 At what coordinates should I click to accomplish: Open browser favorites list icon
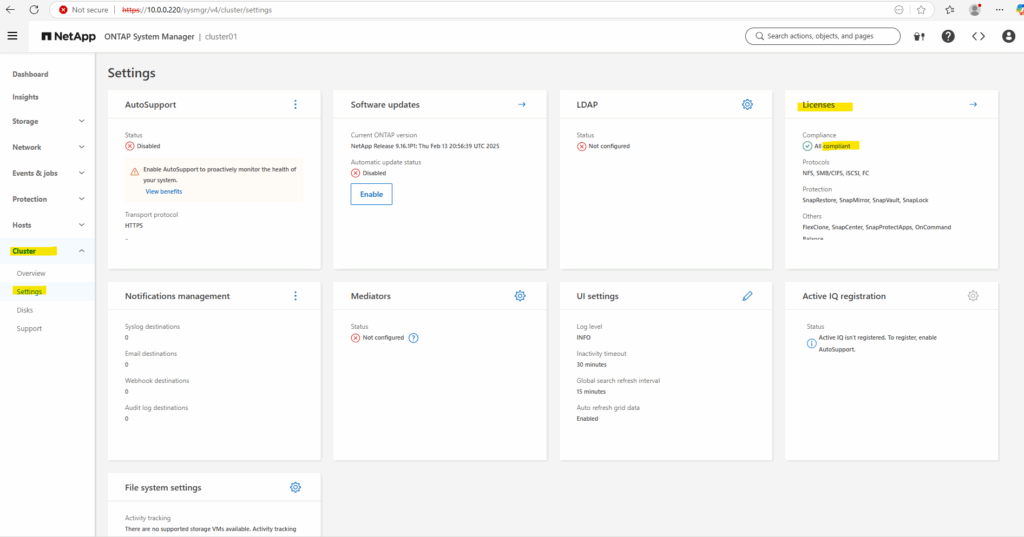pyautogui.click(x=950, y=10)
